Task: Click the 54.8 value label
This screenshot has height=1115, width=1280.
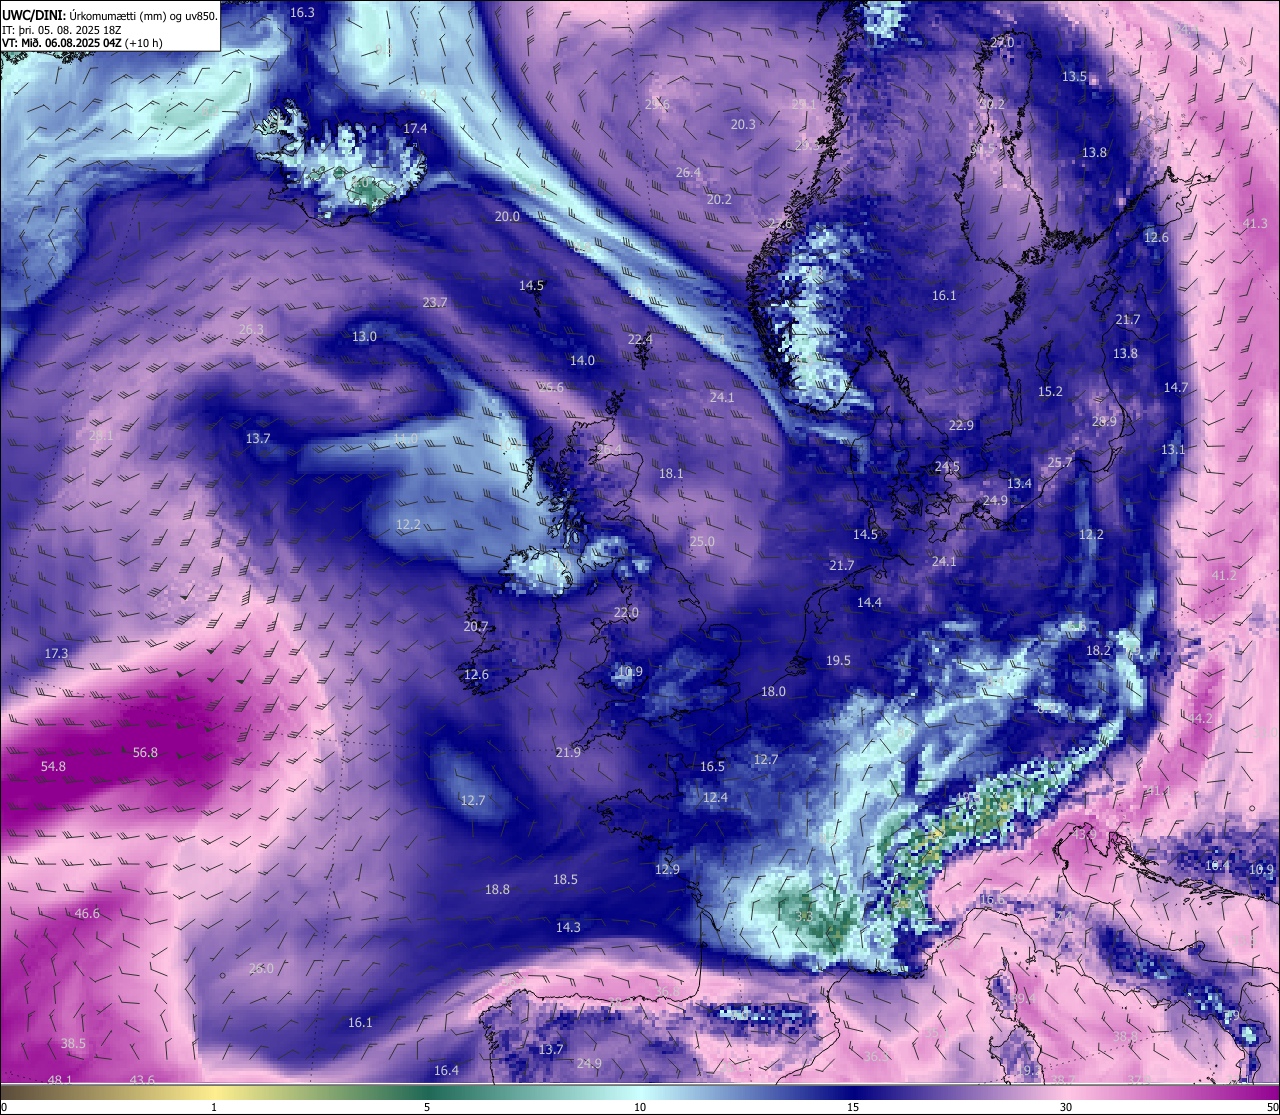Action: [x=53, y=767]
